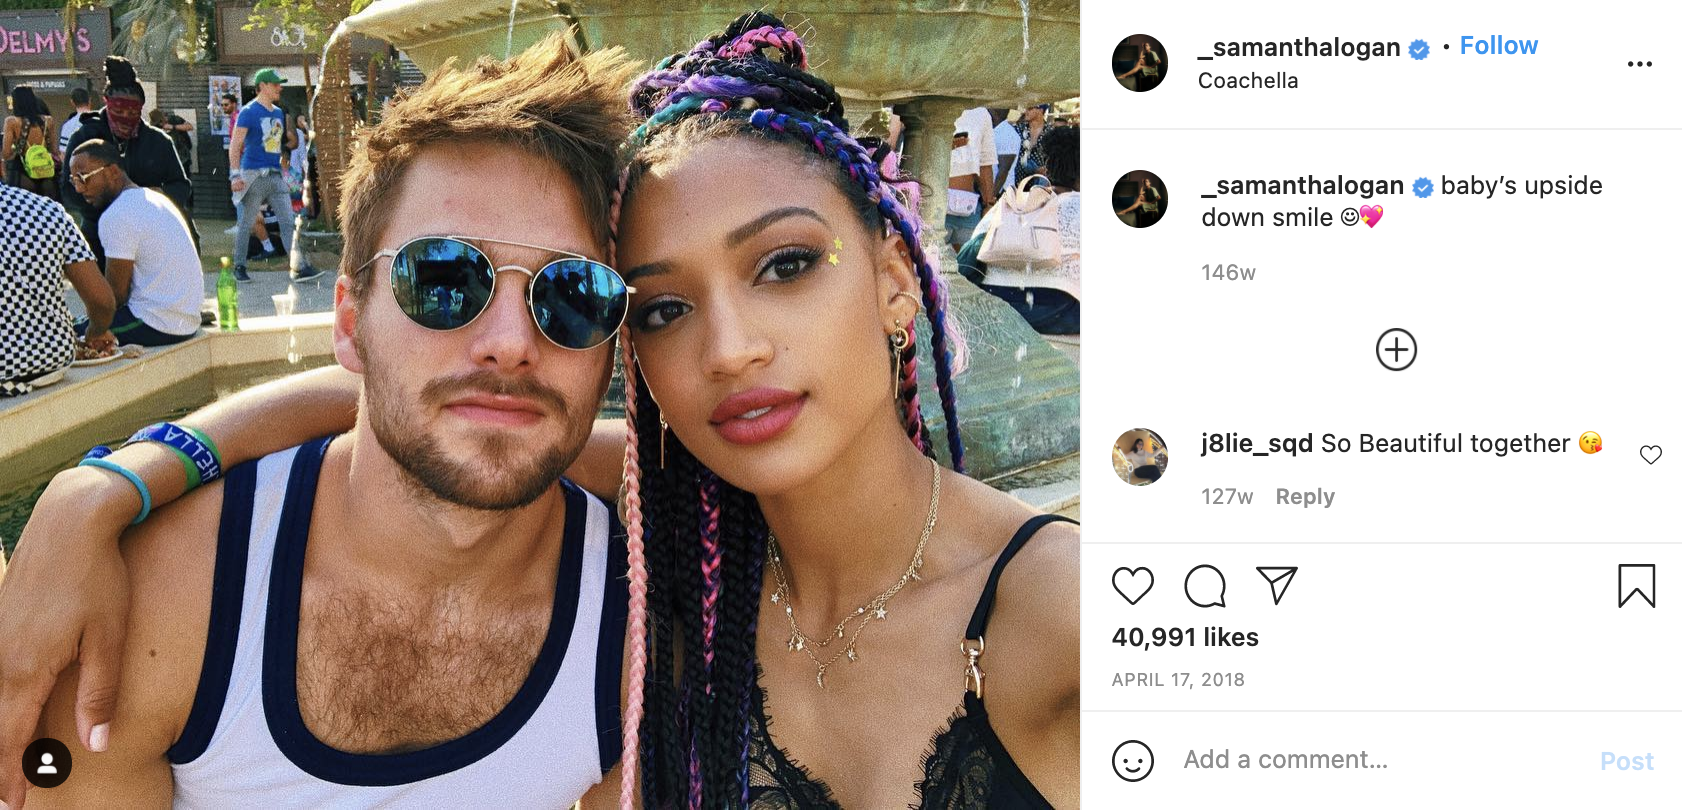Show tagged people icon on the photo
The height and width of the screenshot is (810, 1682).
click(47, 763)
